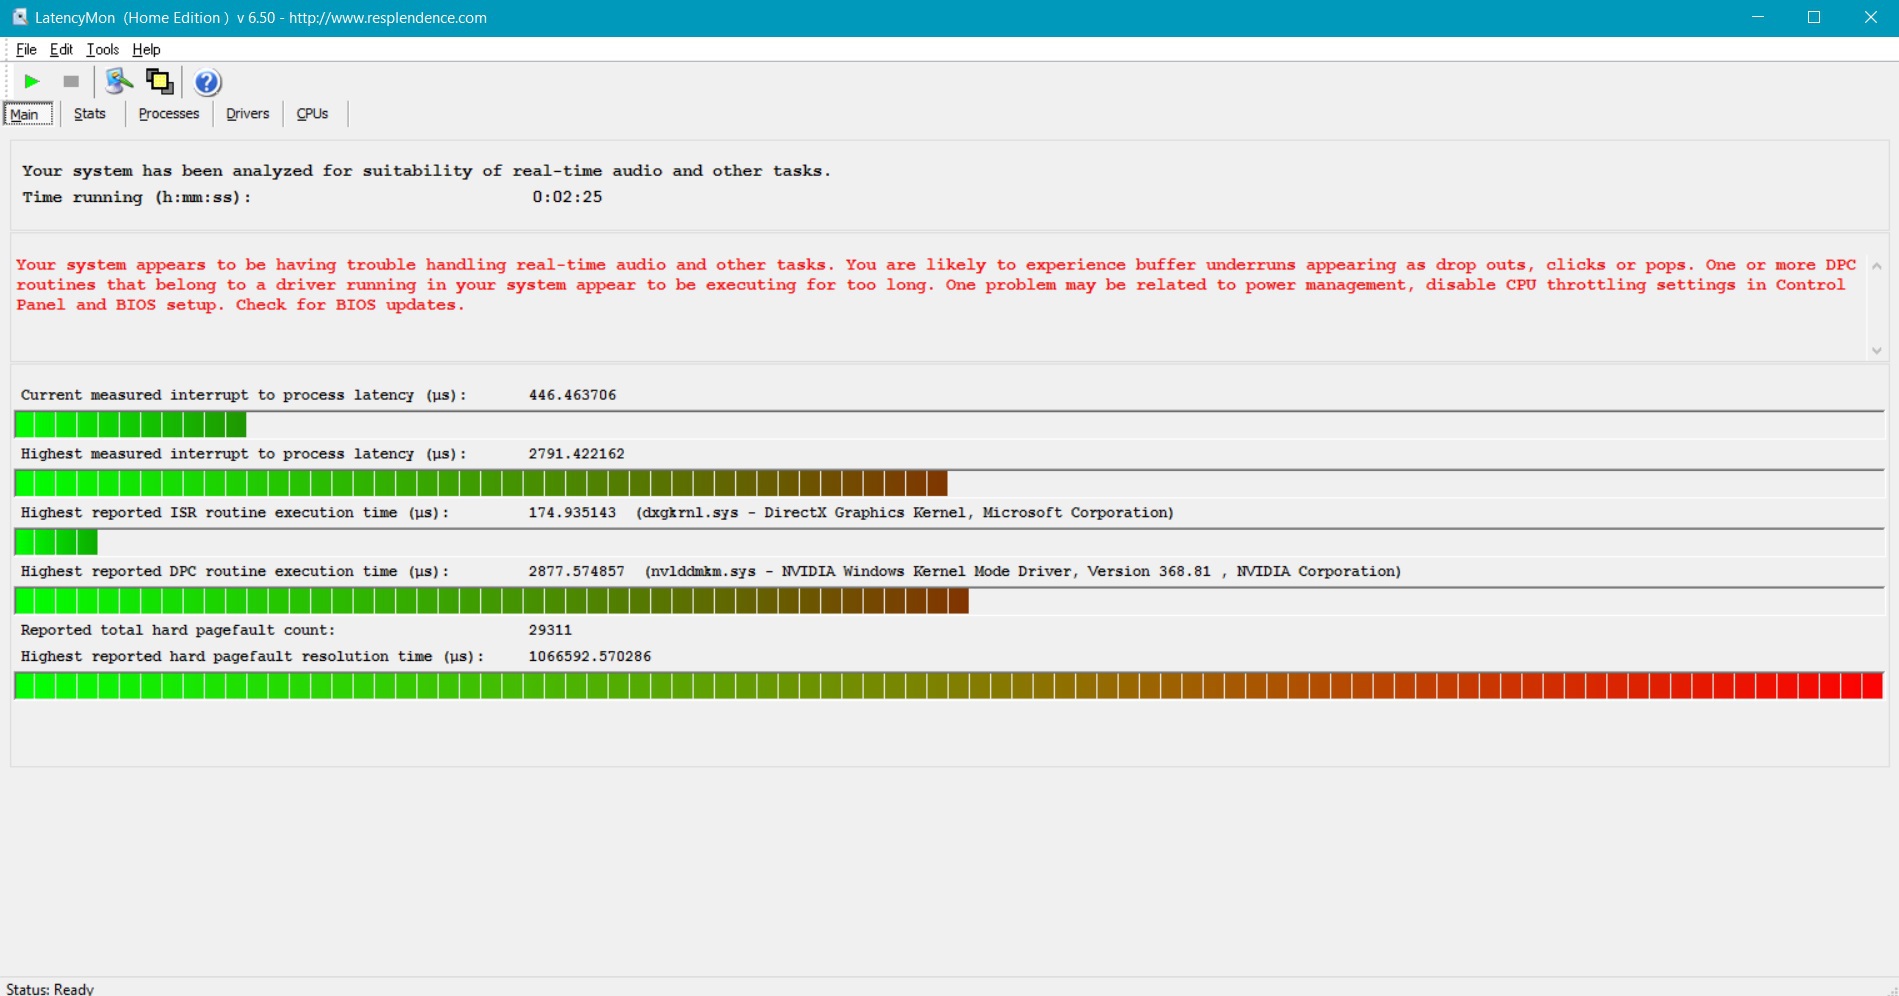
Task: Open the options tool icon in toolbar
Action: click(x=119, y=82)
